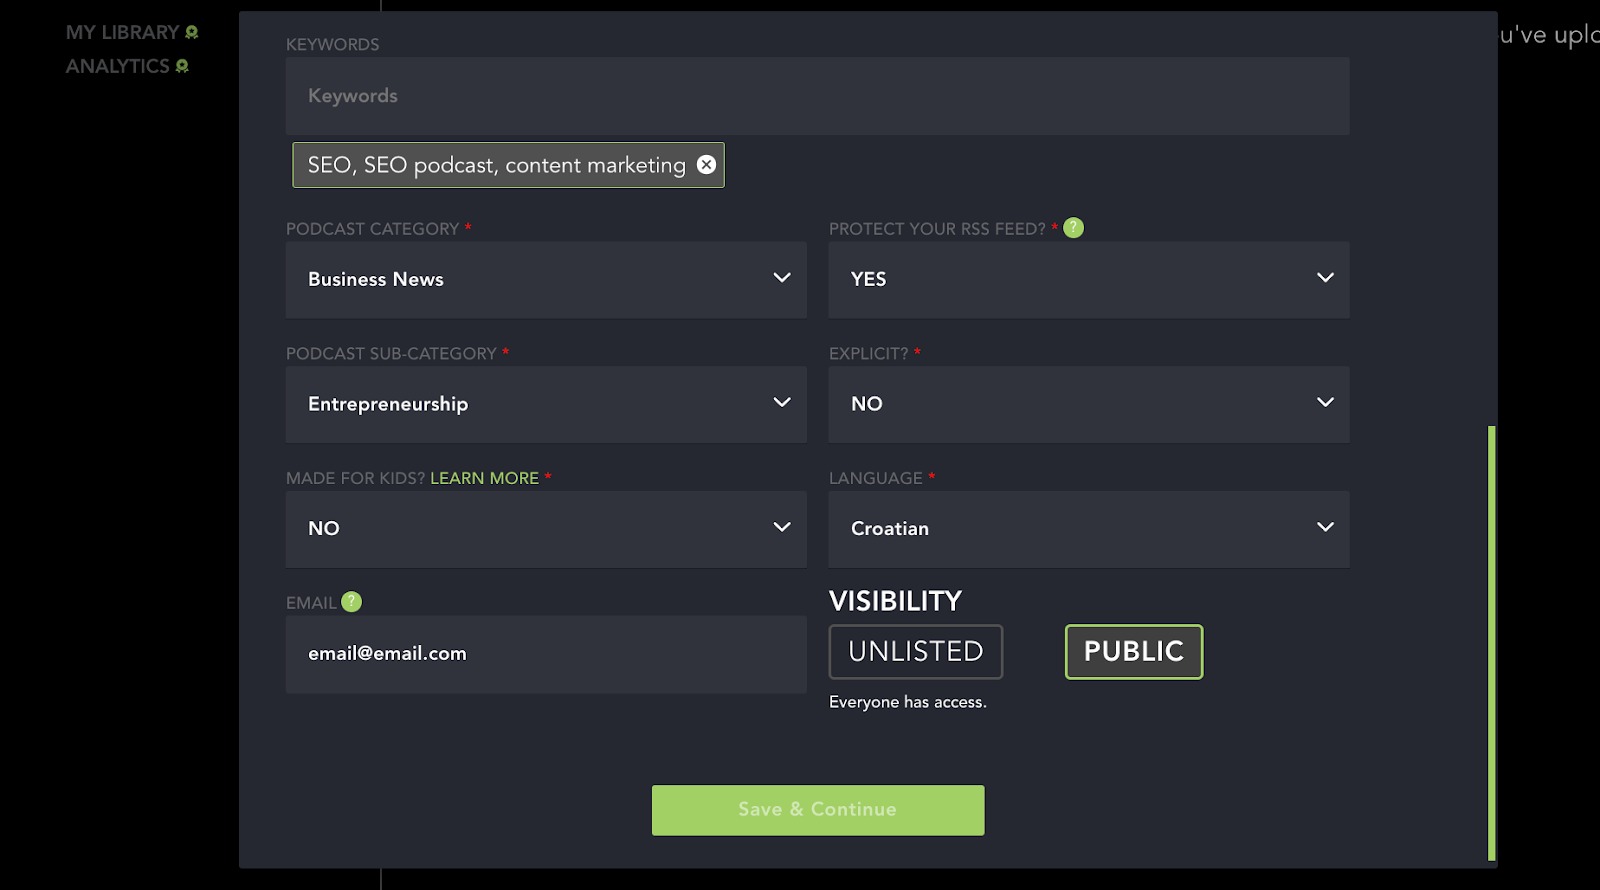Image resolution: width=1600 pixels, height=890 pixels.
Task: Click Save & Continue button
Action: (818, 810)
